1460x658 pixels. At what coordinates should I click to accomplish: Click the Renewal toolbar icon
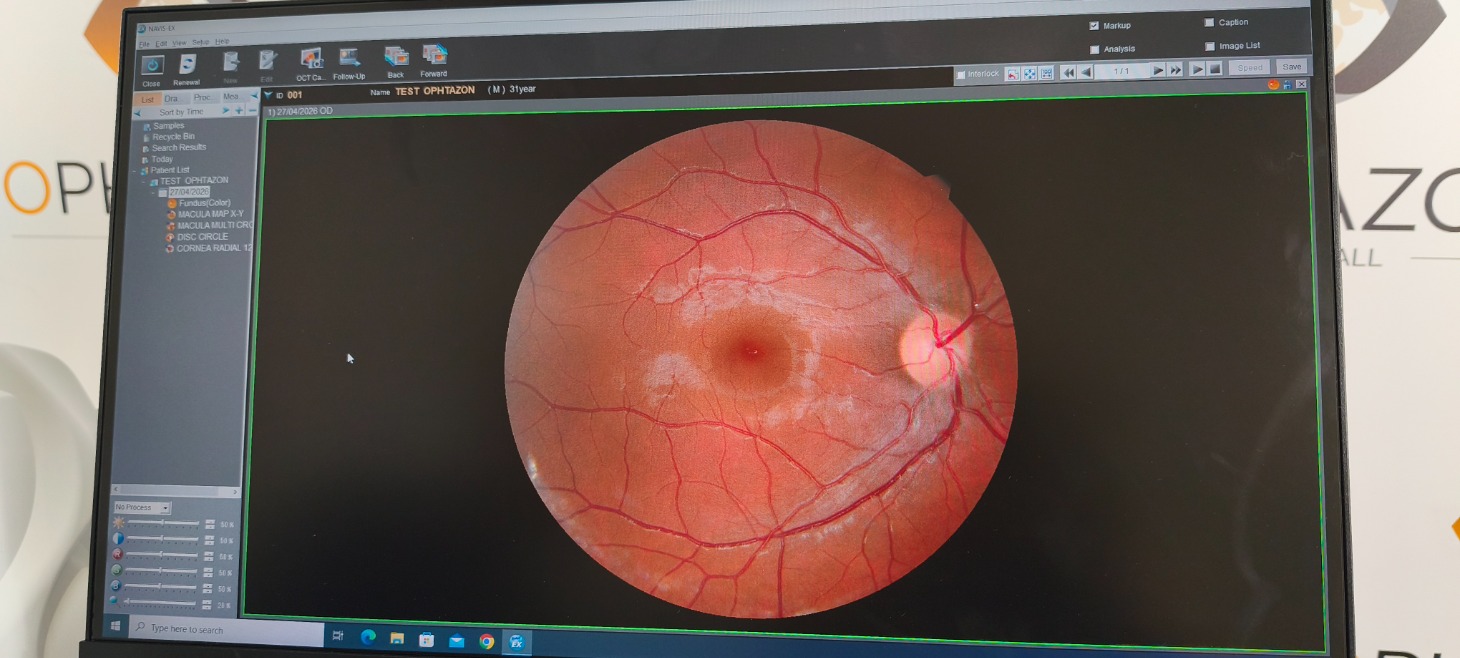click(186, 65)
